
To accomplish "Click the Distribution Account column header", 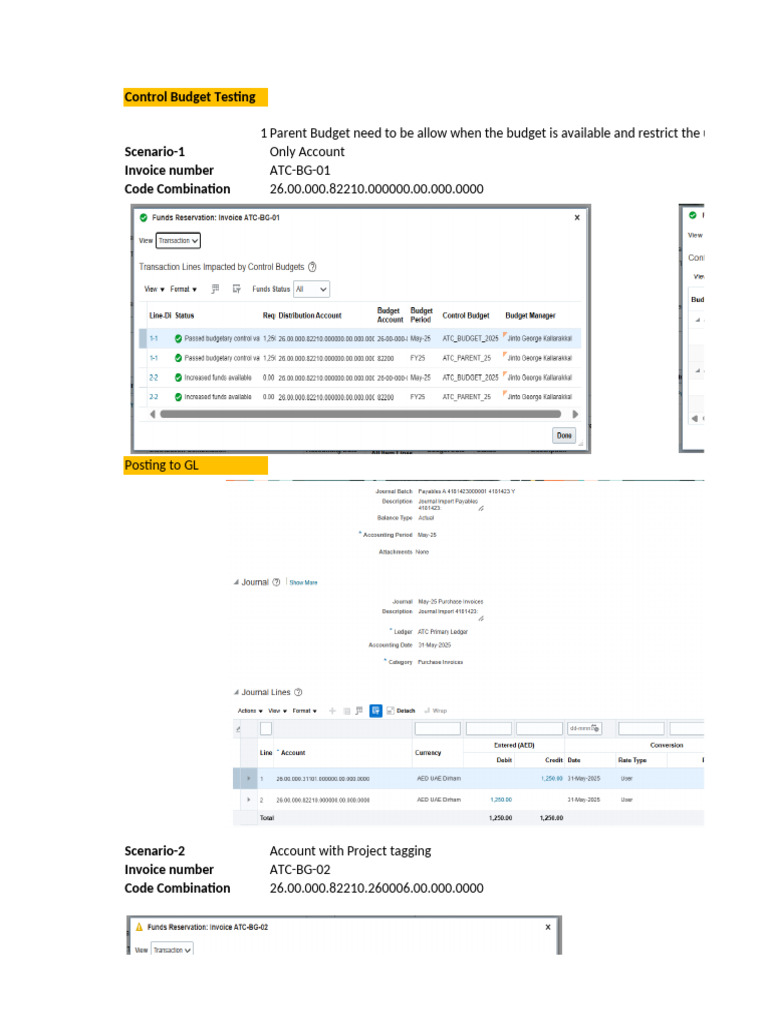I will [310, 315].
